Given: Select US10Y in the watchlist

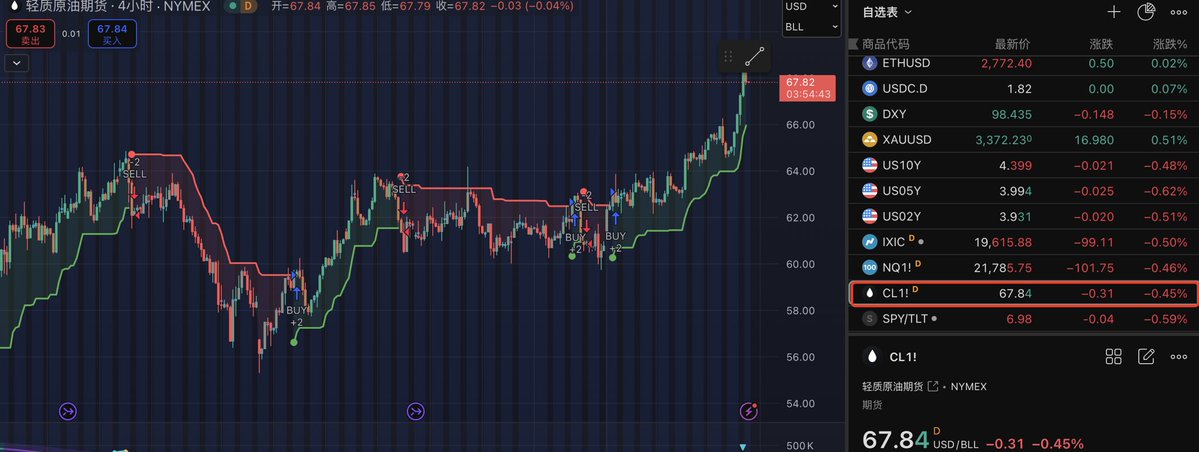Looking at the screenshot, I should [1023, 165].
